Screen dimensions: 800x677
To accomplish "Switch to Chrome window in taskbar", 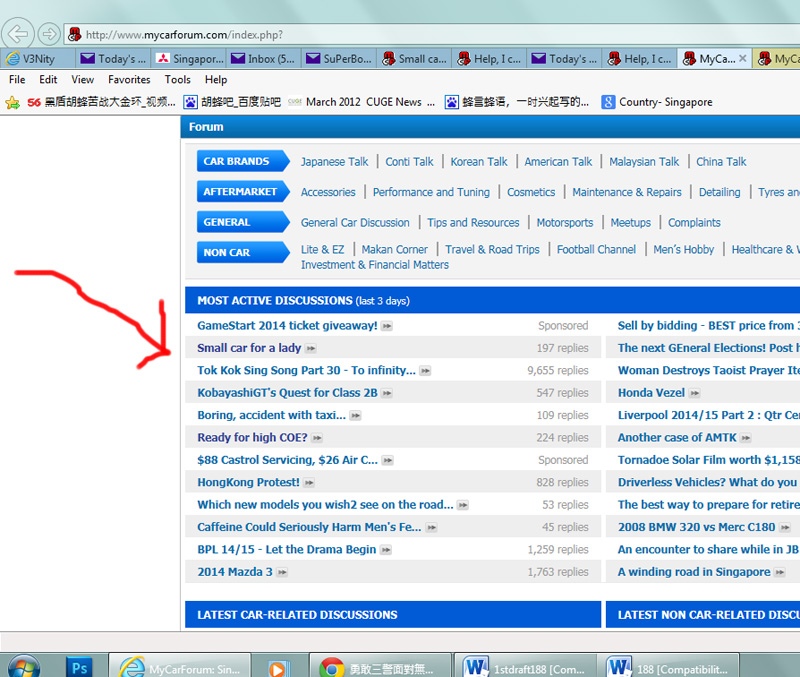I will [x=380, y=666].
